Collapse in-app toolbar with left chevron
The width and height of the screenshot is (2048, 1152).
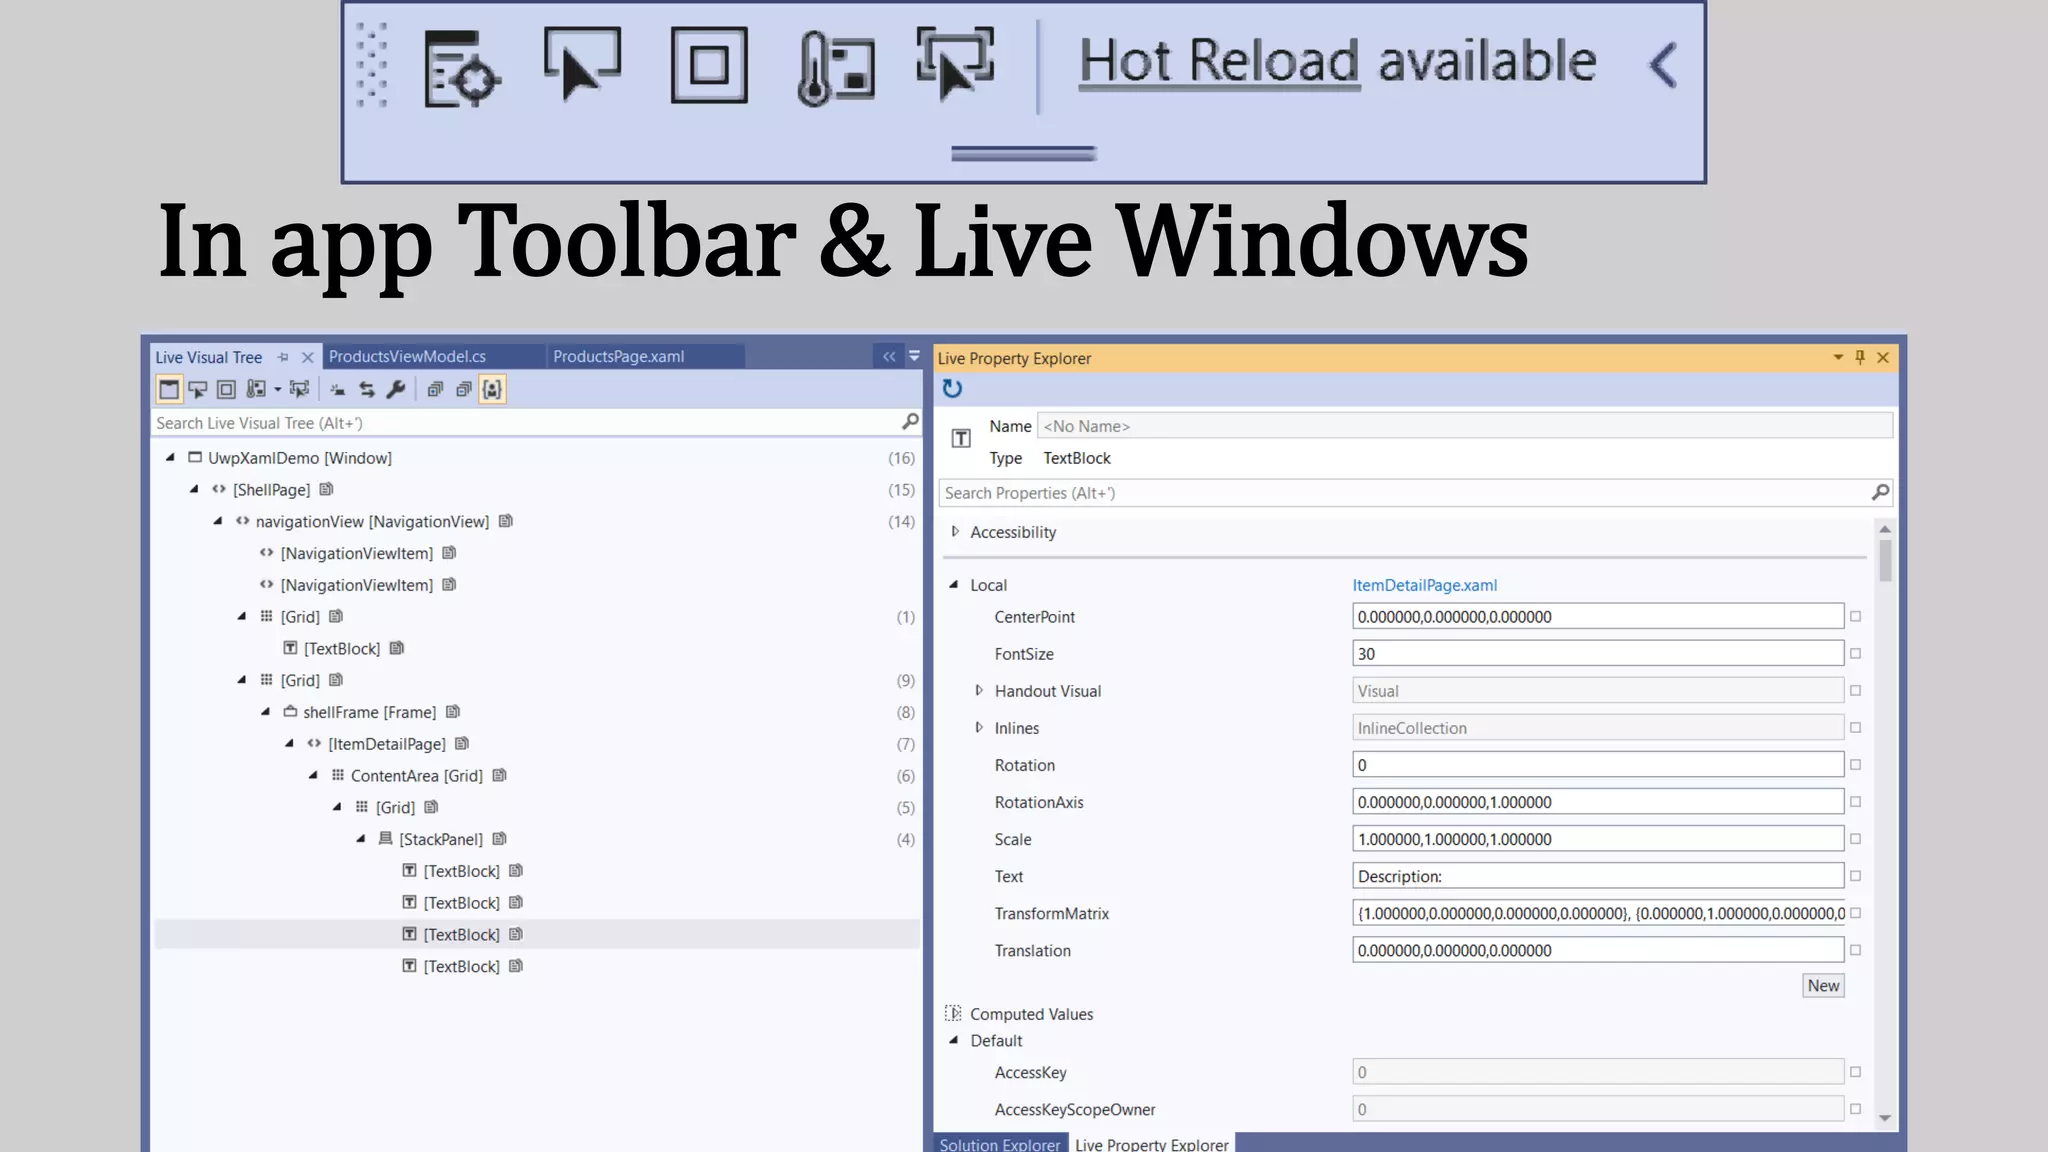(x=1663, y=65)
